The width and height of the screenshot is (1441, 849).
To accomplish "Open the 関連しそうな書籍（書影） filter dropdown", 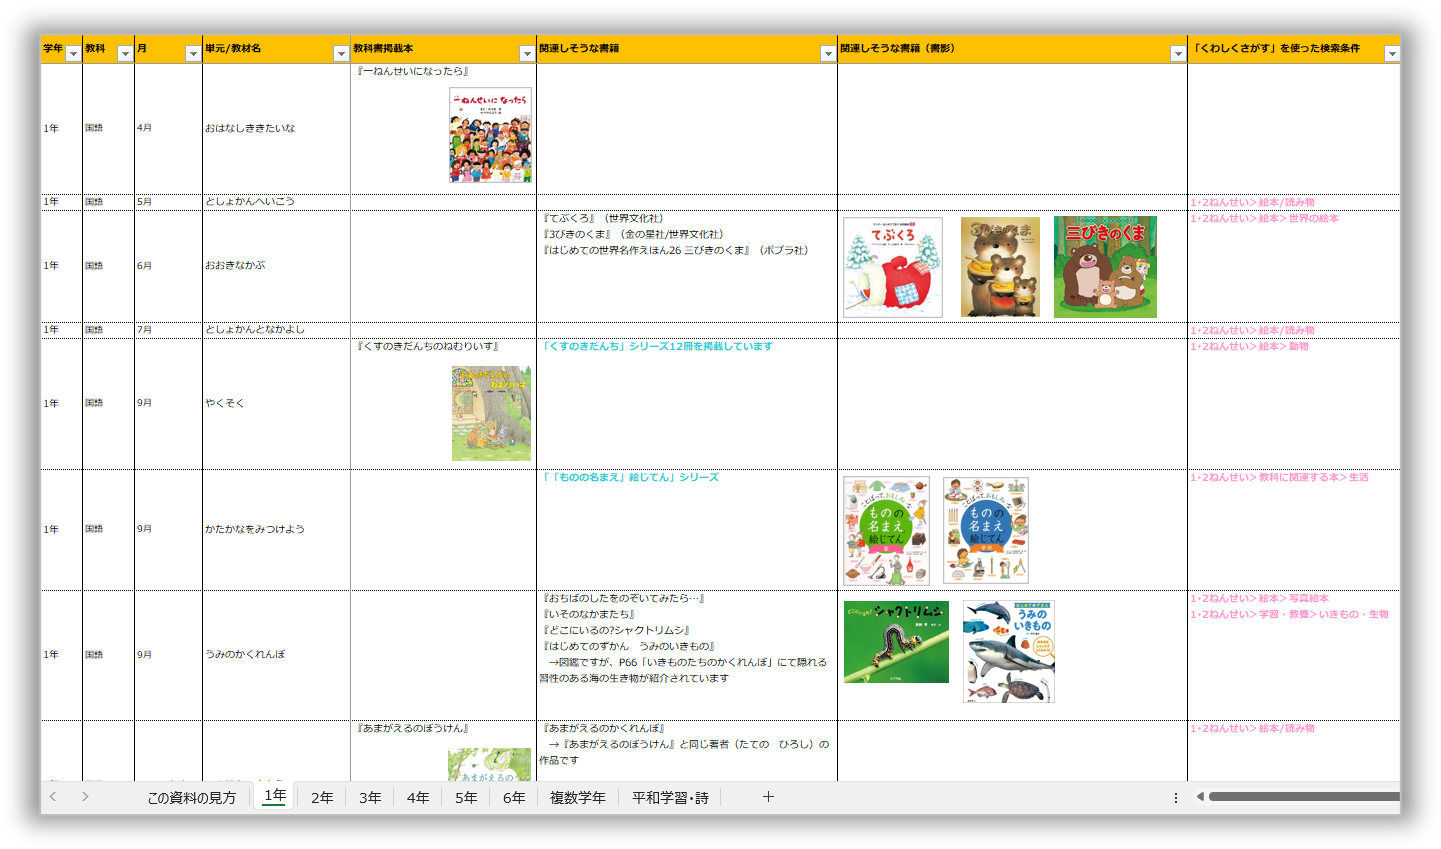I will [1178, 54].
